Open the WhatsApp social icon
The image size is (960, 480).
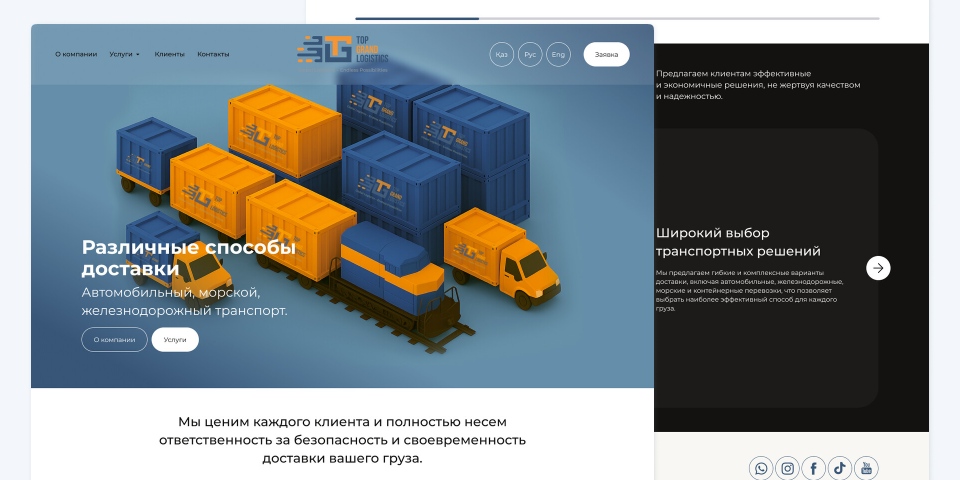[x=761, y=469]
